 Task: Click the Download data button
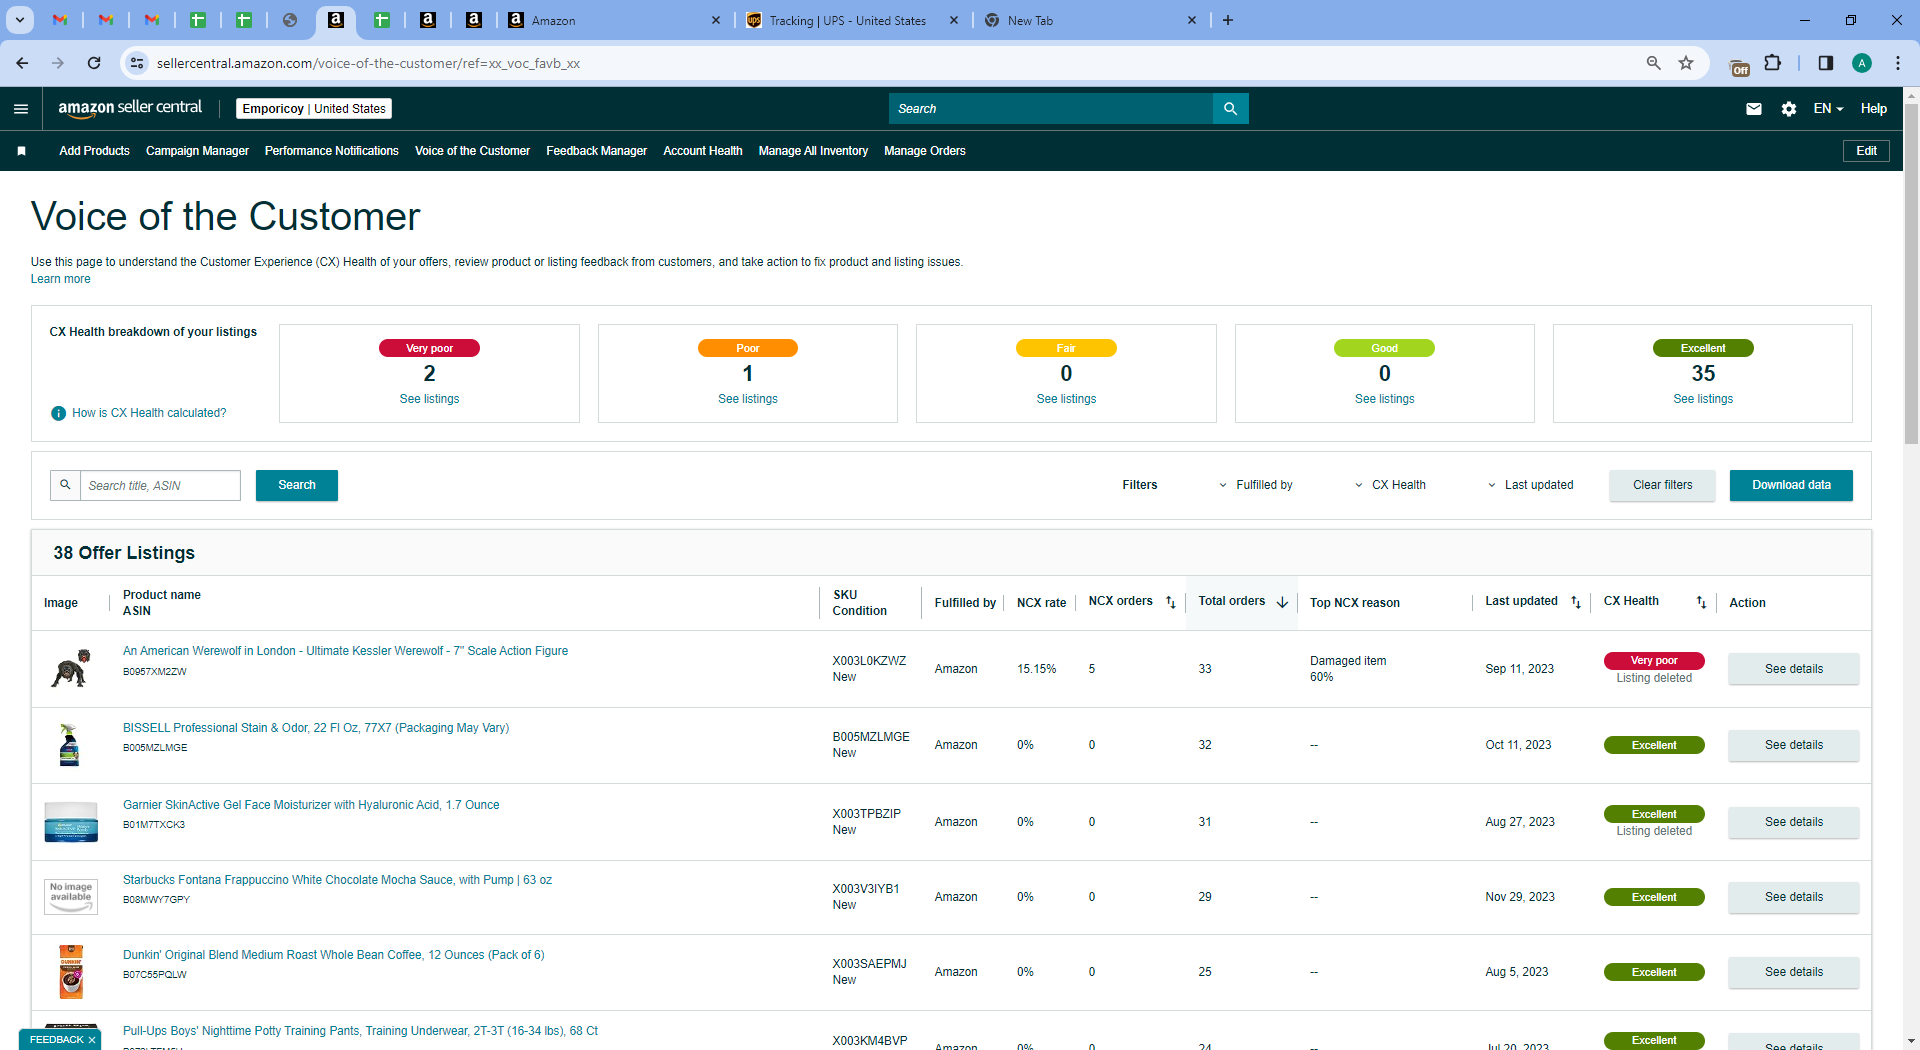click(1791, 485)
